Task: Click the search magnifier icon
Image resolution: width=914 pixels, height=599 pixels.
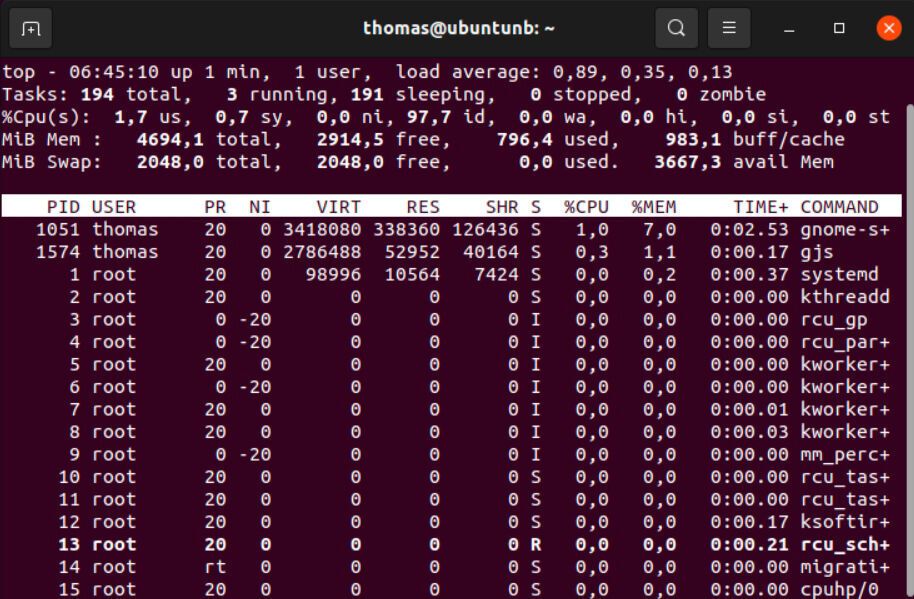Action: [x=676, y=28]
